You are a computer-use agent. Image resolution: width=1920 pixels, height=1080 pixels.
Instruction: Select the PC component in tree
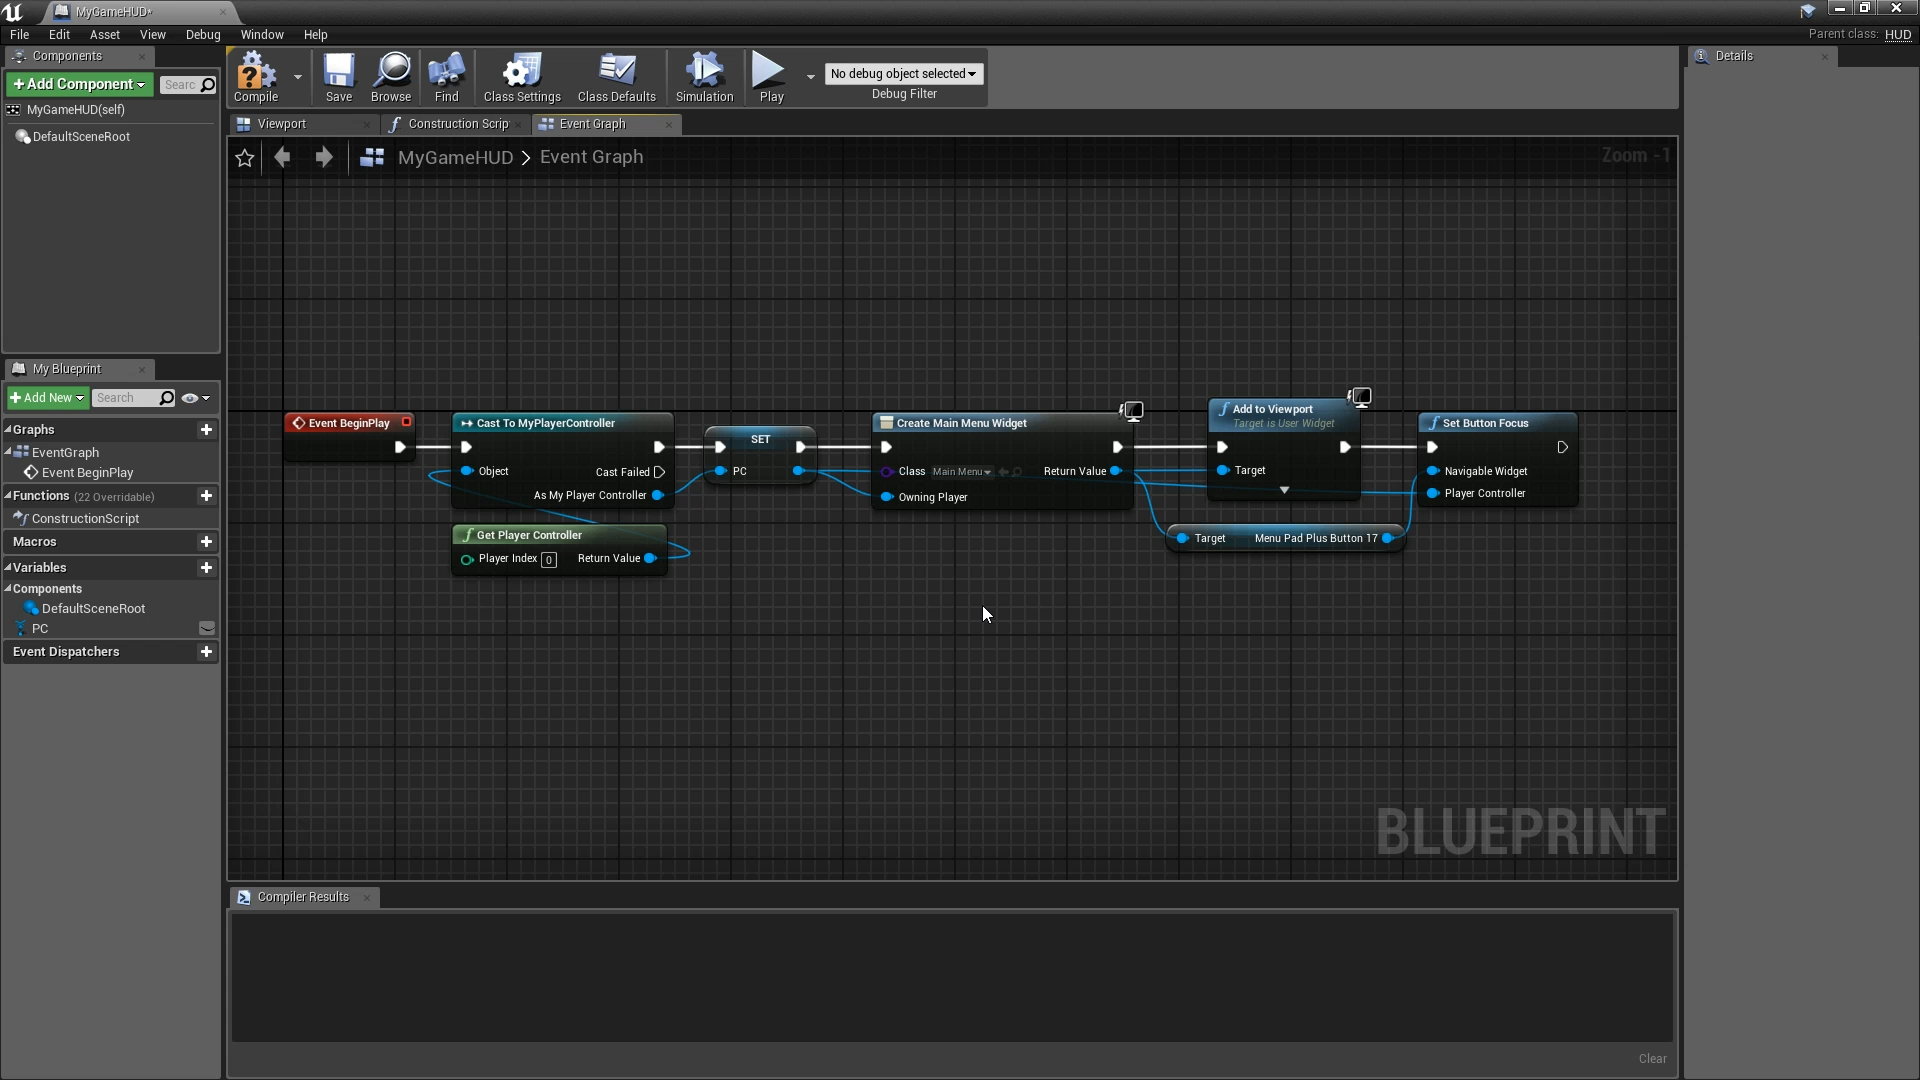40,628
